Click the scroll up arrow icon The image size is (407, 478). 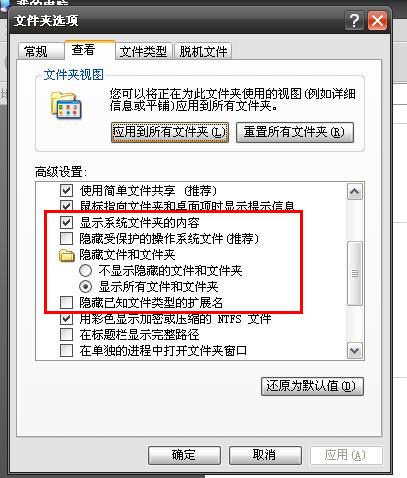pyautogui.click(x=354, y=192)
